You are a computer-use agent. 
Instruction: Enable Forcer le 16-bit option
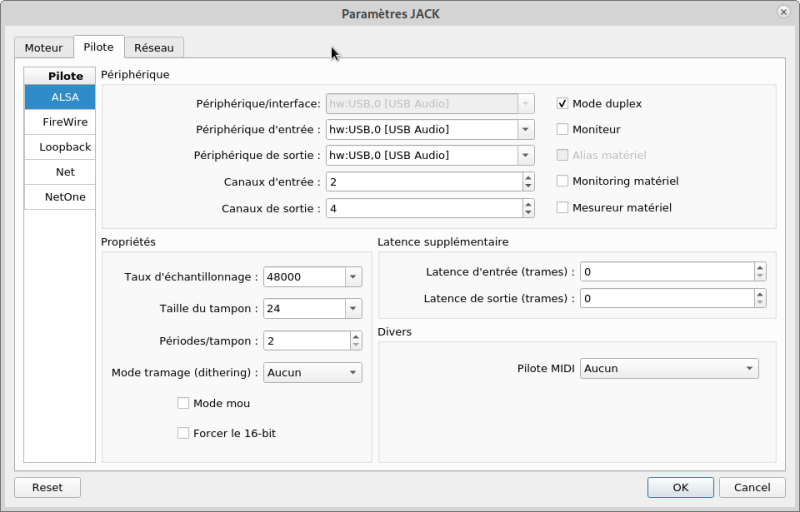click(x=183, y=433)
